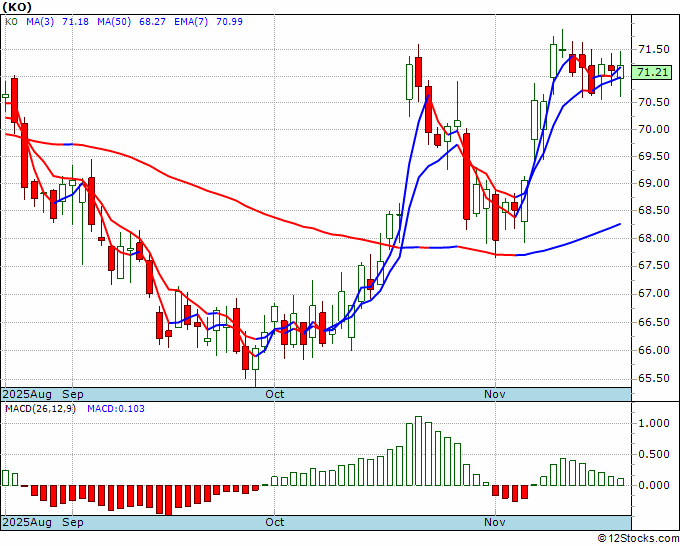Screen dimensions: 680x546
Task: Click Oct on the MACD timeline
Action: tap(275, 522)
